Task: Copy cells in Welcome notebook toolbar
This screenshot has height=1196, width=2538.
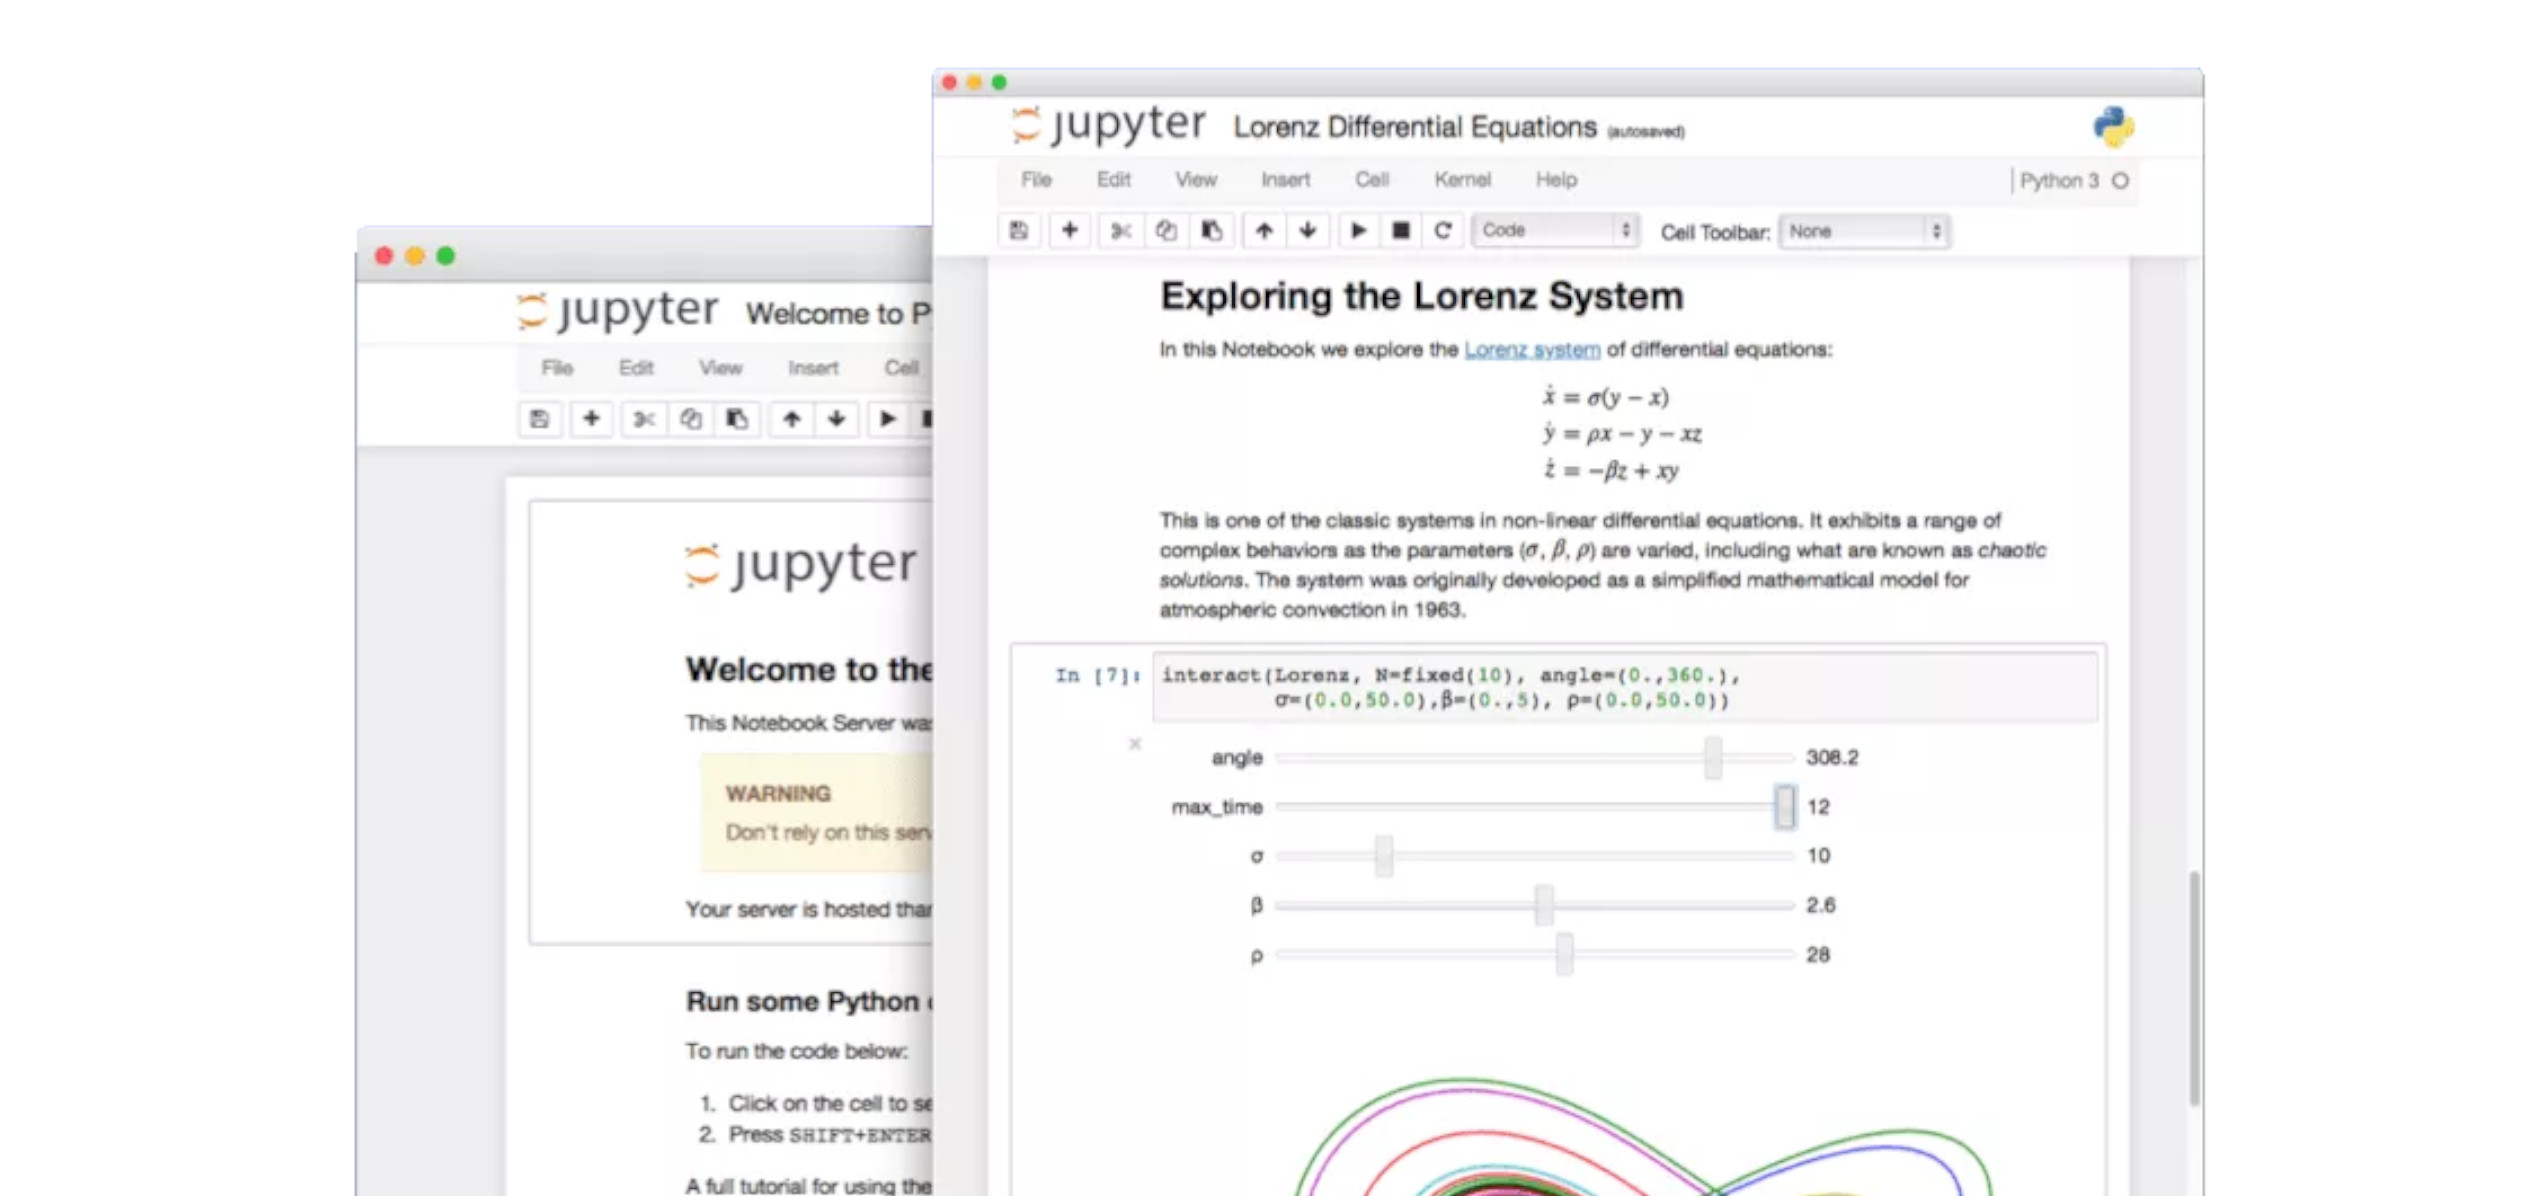Action: pos(690,419)
